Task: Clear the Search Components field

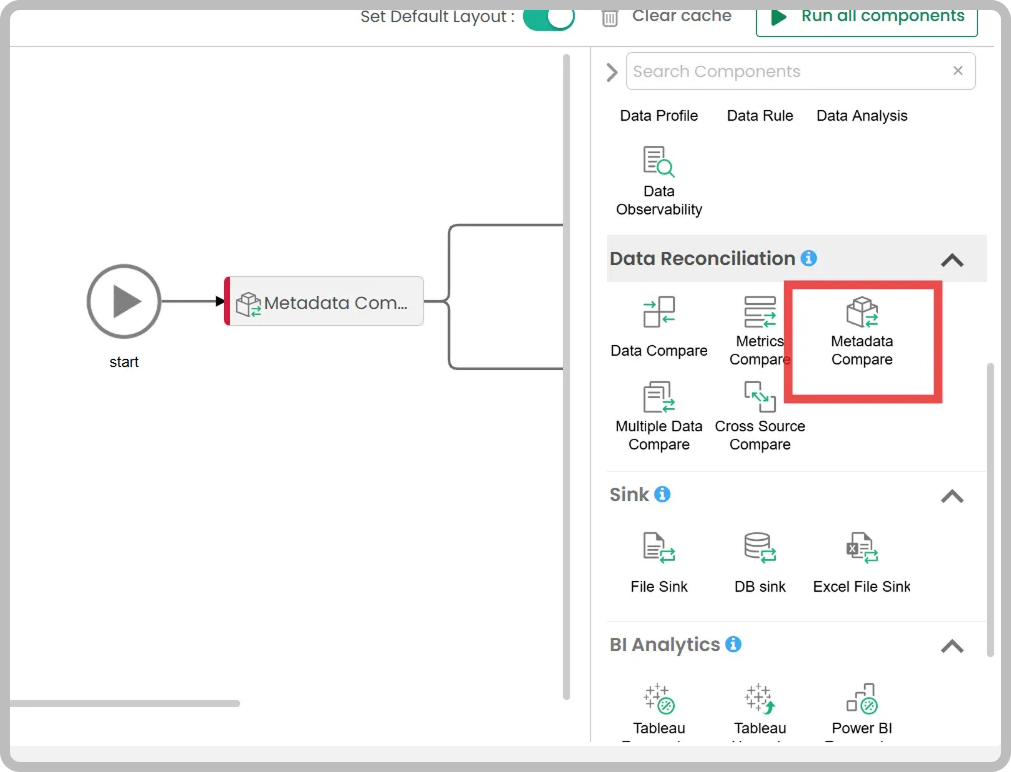Action: coord(957,70)
